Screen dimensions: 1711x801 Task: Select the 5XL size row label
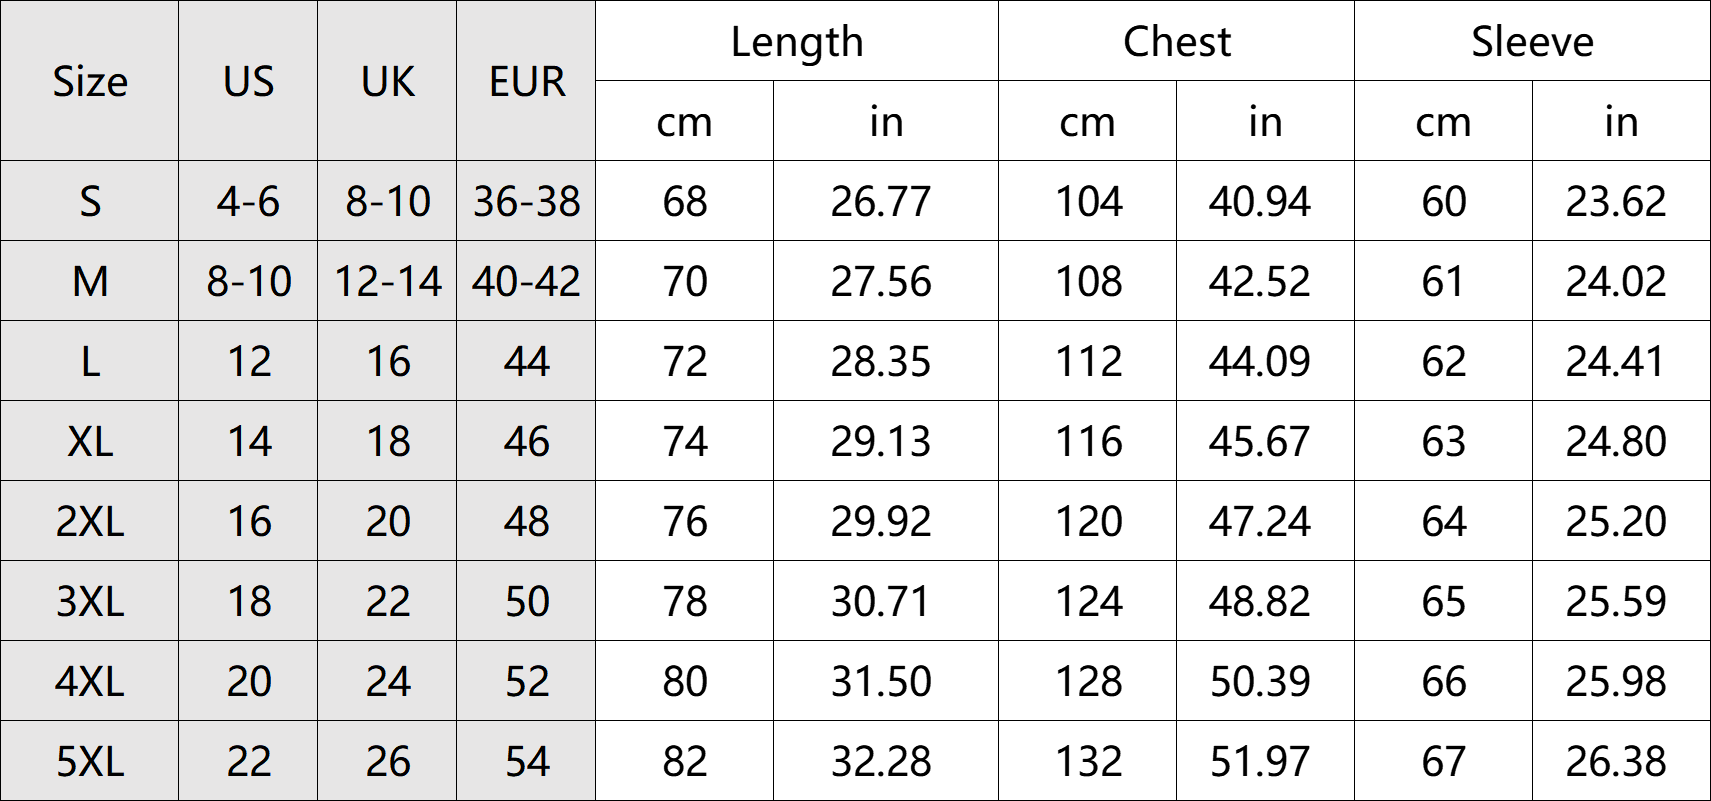click(x=90, y=762)
